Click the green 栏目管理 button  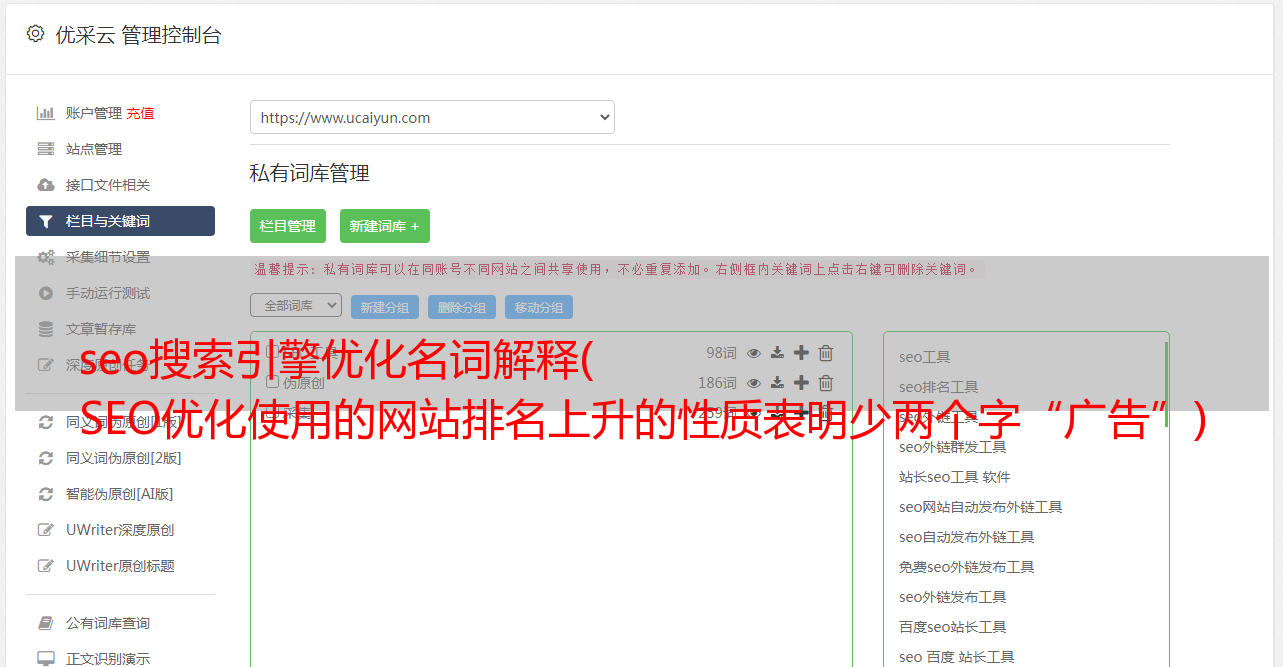(x=288, y=226)
